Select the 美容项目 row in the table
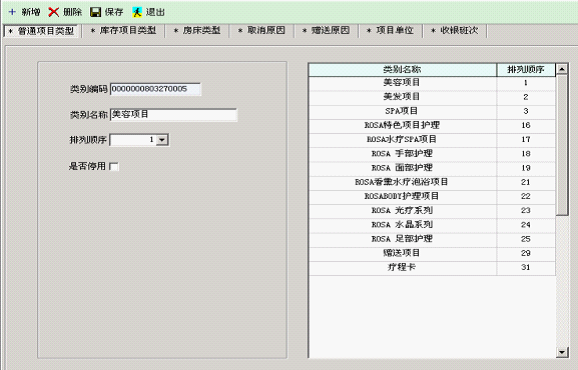Screen dimensions: 578x370 [x=432, y=83]
